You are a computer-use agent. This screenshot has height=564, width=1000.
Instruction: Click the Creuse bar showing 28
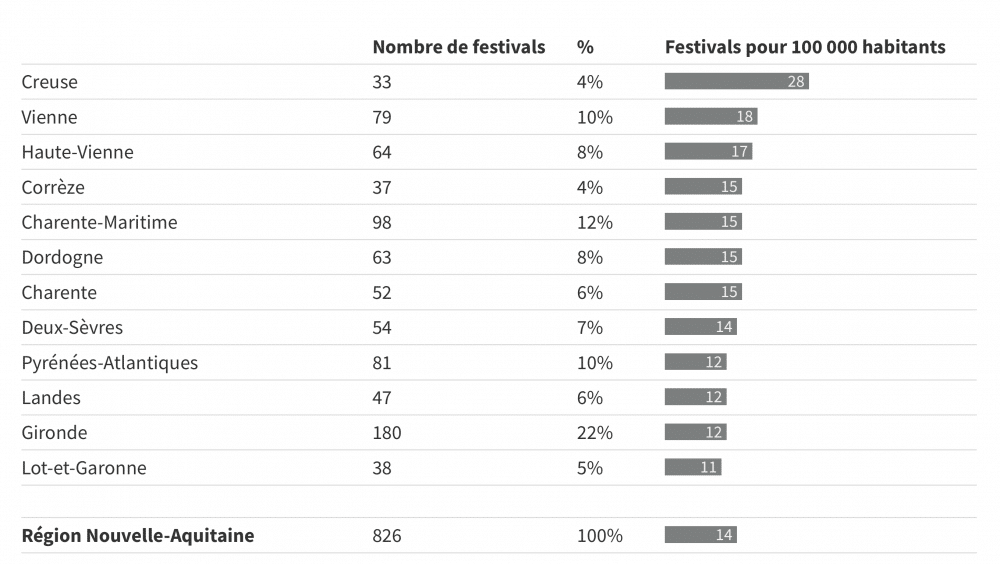coord(736,82)
